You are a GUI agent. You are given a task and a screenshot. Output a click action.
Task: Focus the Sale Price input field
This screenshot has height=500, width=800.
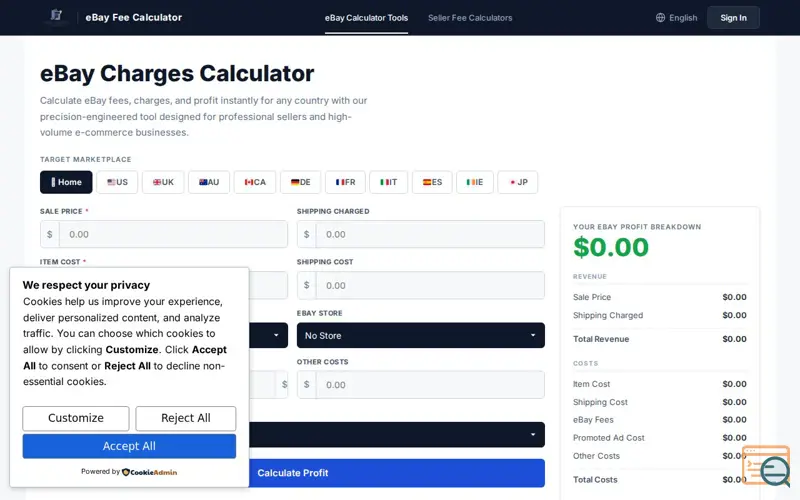[164, 234]
